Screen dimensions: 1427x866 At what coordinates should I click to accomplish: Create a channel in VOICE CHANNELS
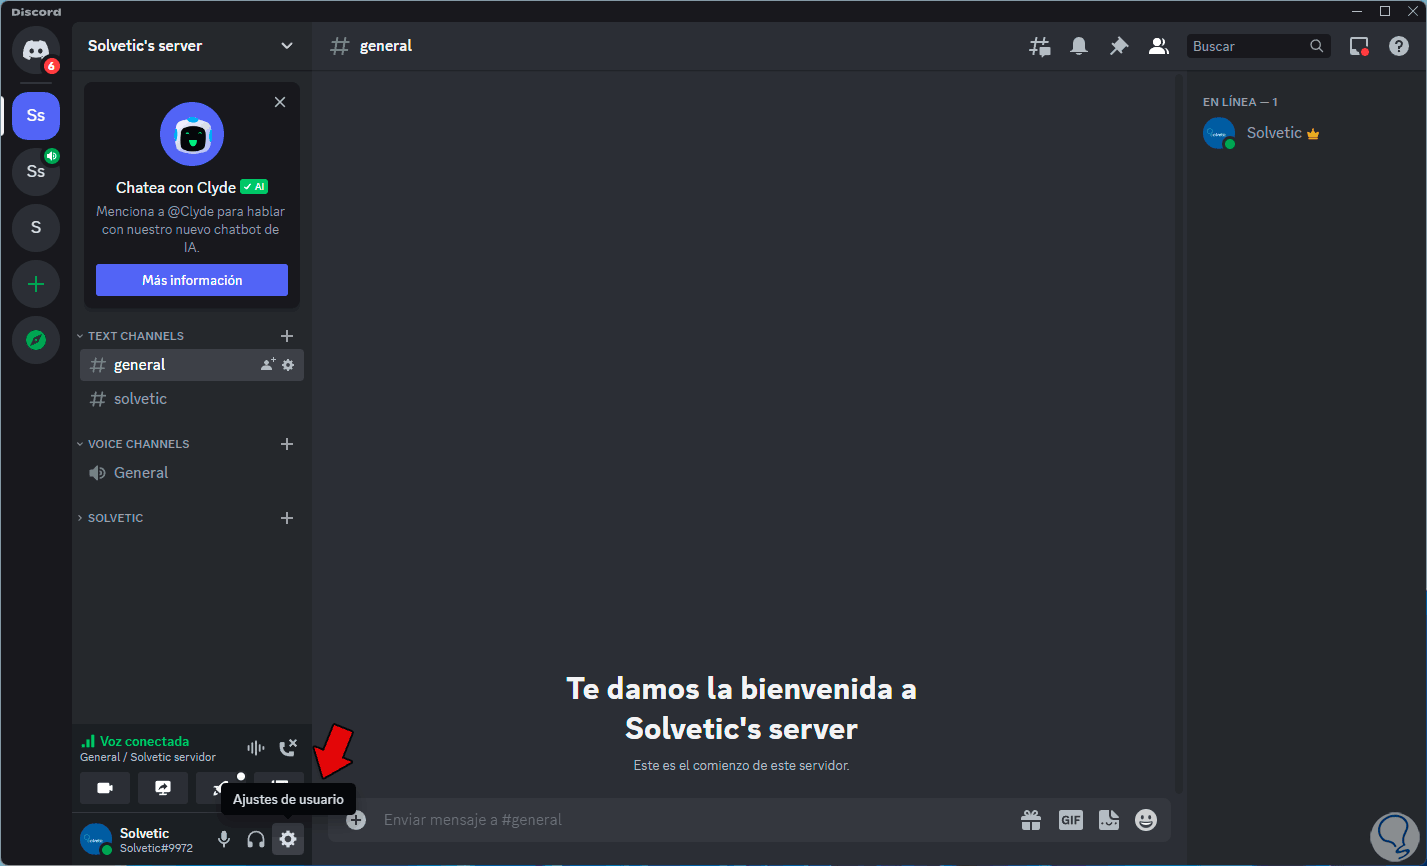tap(287, 444)
